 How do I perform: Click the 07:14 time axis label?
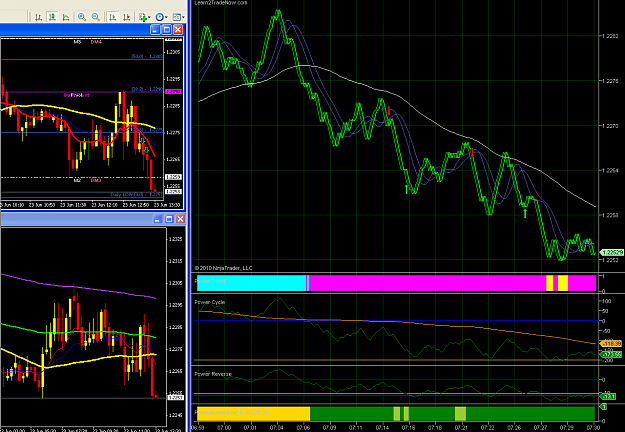(382, 428)
